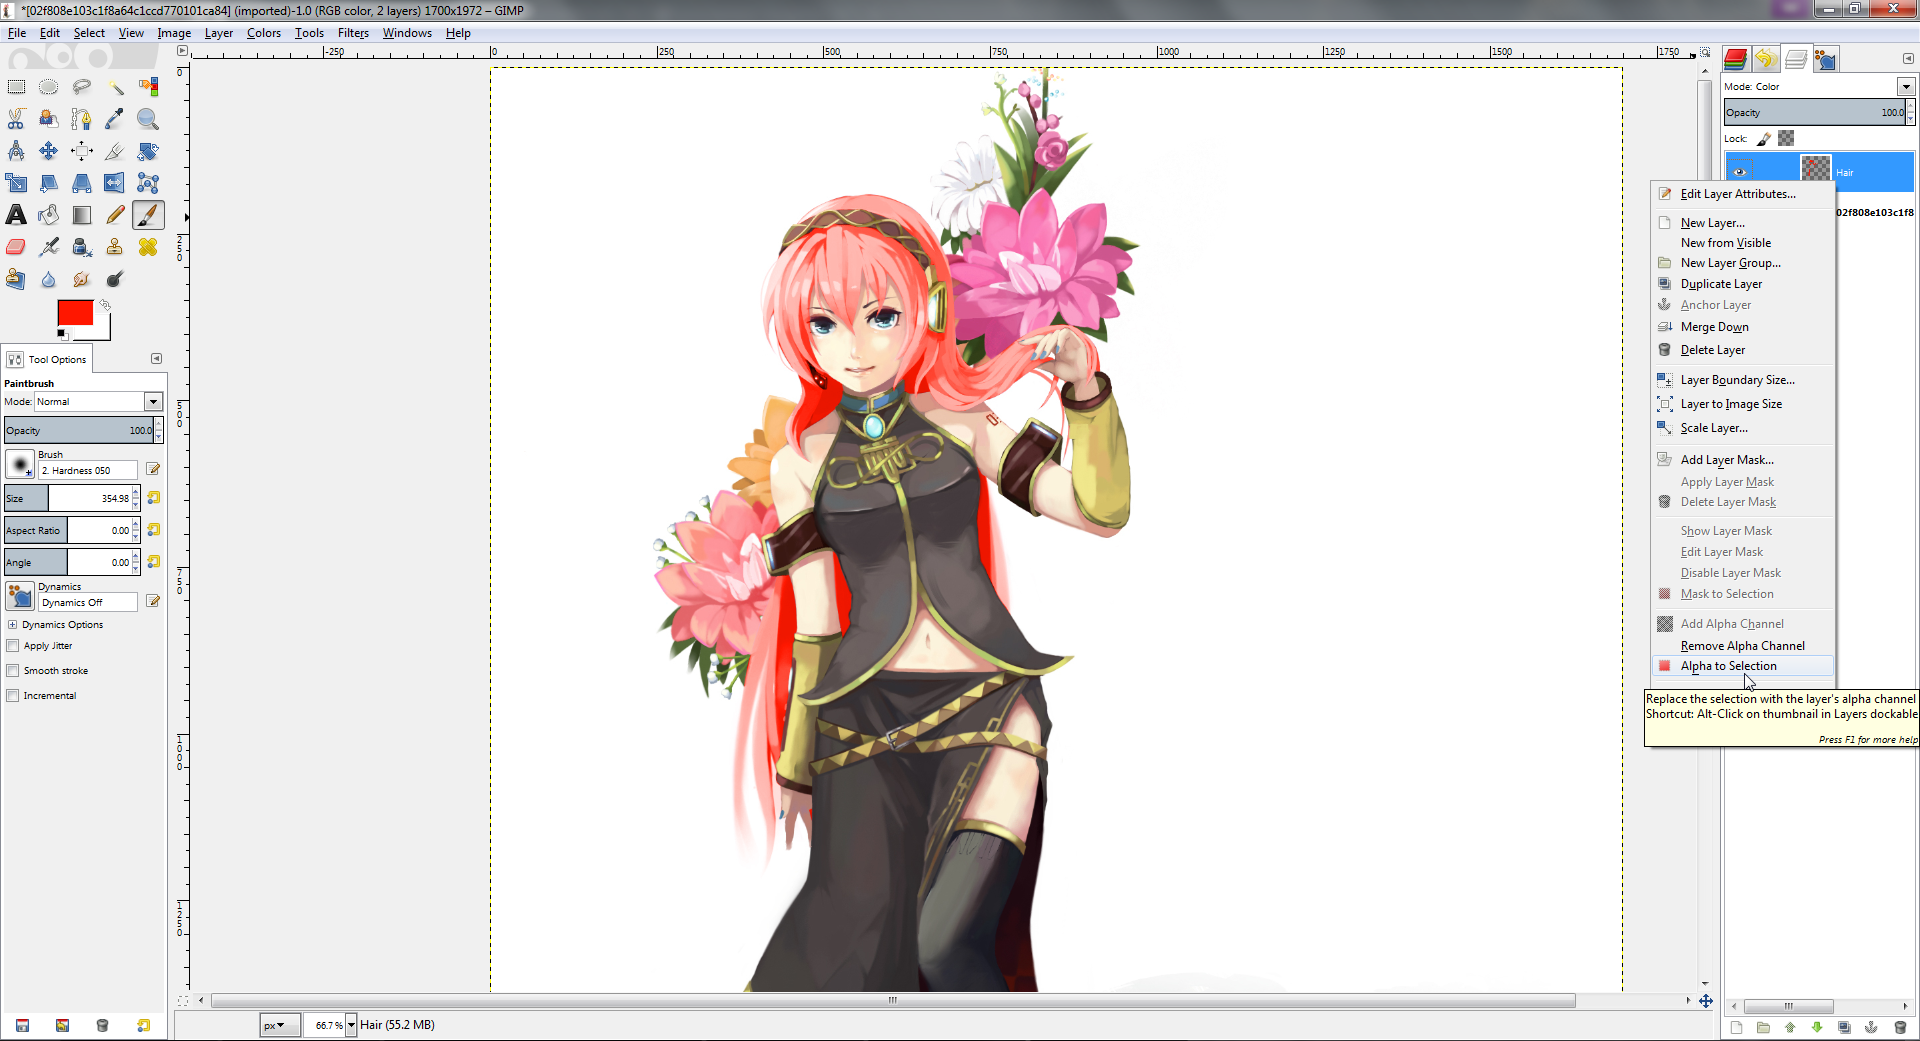Select the Bucket Fill tool
This screenshot has height=1041, width=1920.
point(49,215)
